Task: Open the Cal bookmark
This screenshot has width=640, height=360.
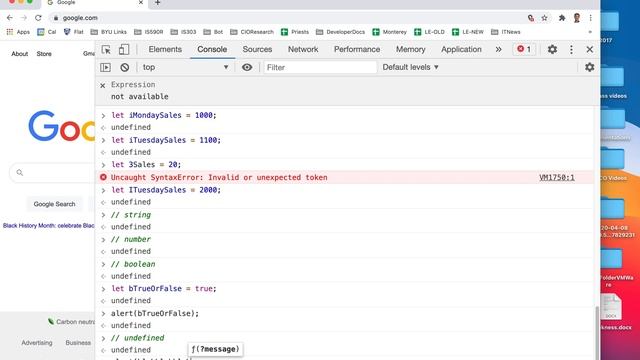Action: [x=47, y=32]
